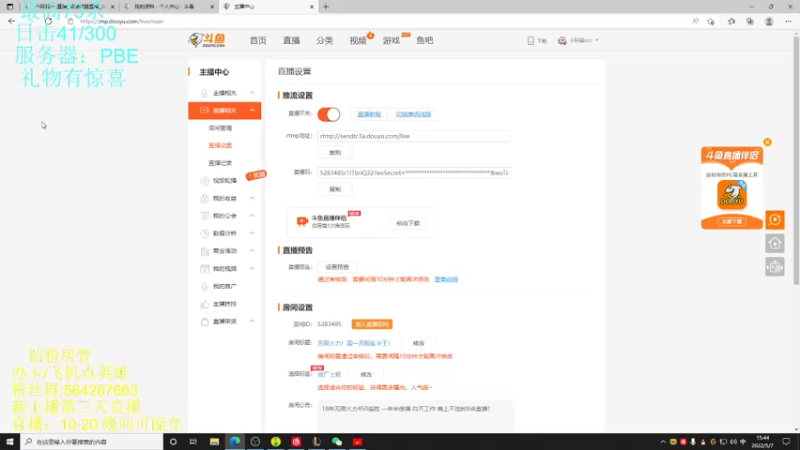Expand the 我的视频 sidebar section
The width and height of the screenshot is (800, 450).
(x=252, y=268)
